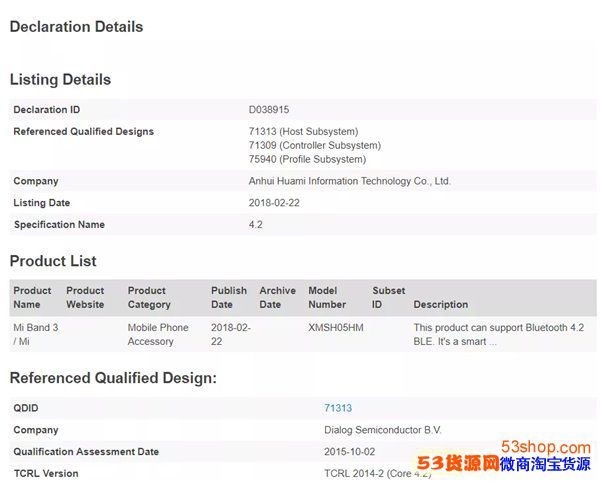Click 71309 (Controller Subsystem) design entry
Image resolution: width=600 pixels, height=482 pixels.
314,145
